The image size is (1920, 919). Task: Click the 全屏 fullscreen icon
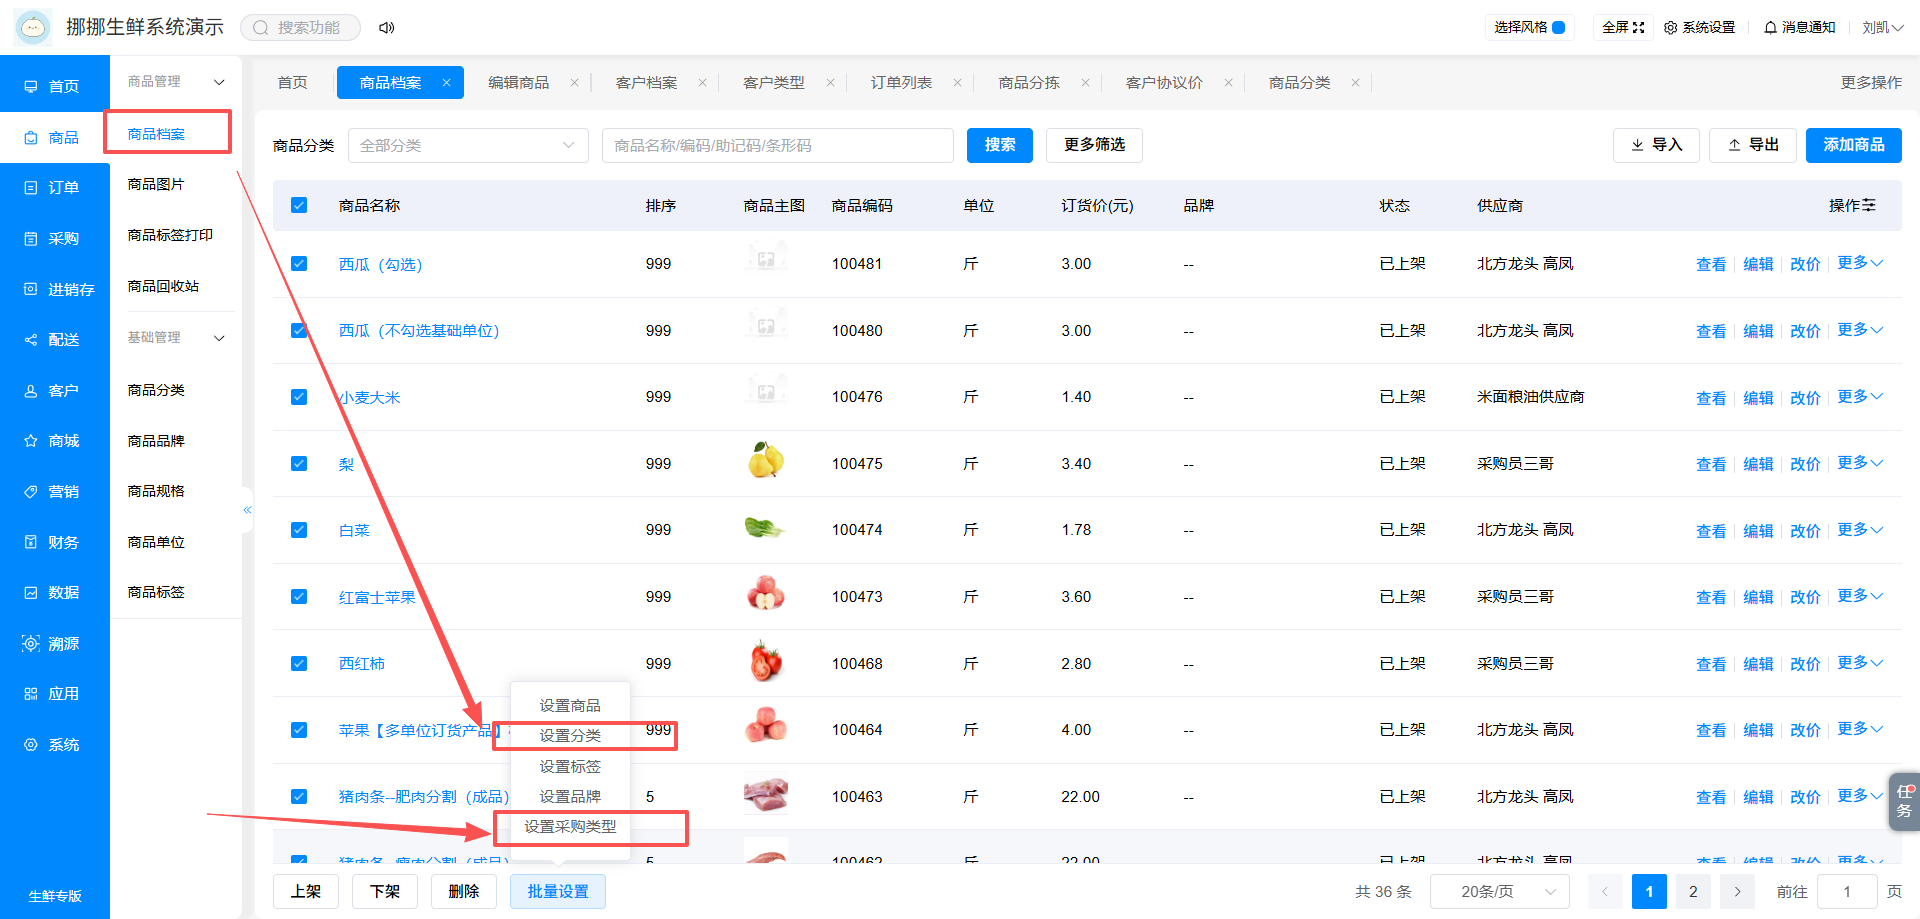(x=1638, y=28)
